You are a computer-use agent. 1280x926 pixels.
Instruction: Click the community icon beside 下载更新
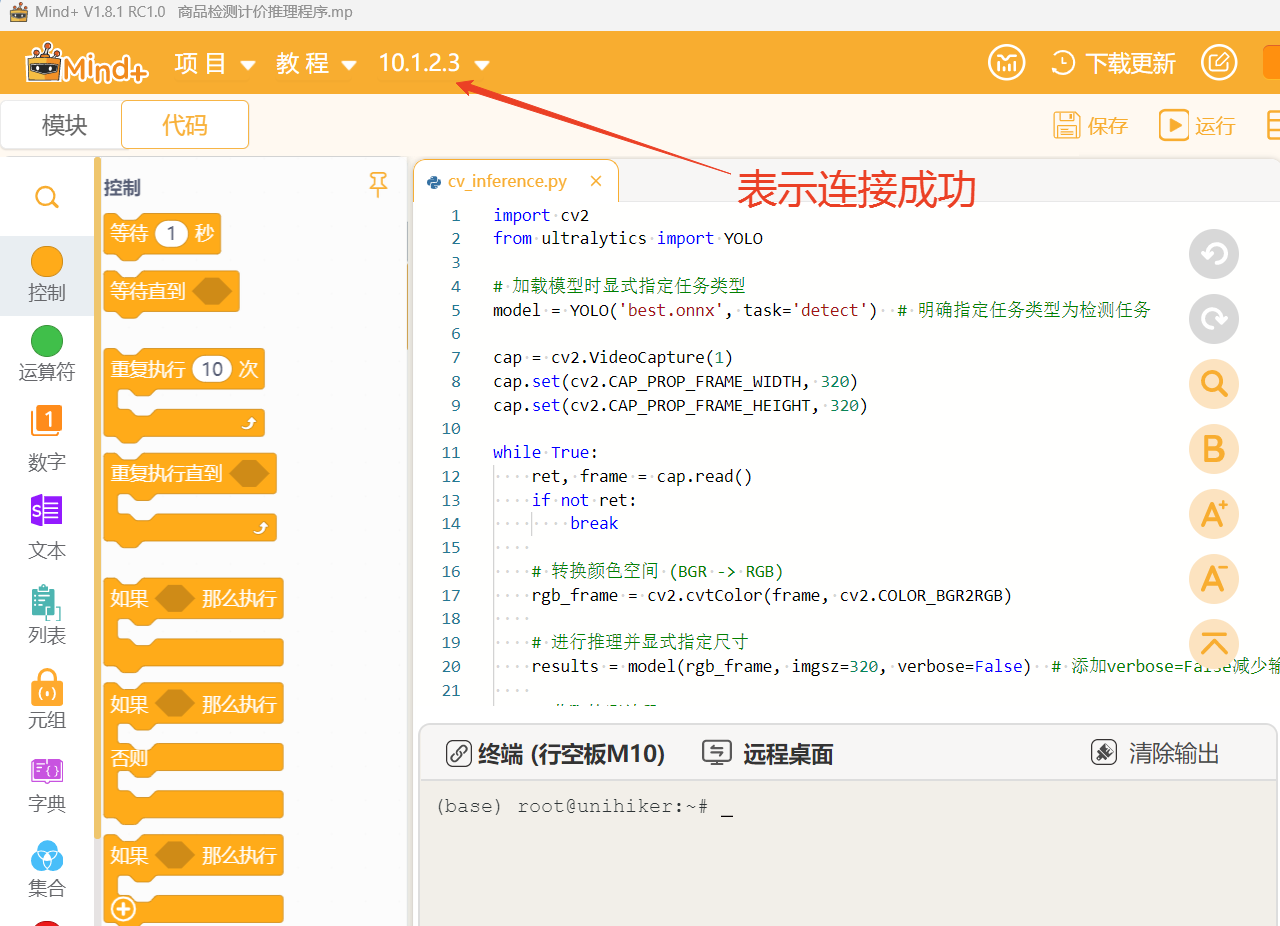pos(1007,63)
